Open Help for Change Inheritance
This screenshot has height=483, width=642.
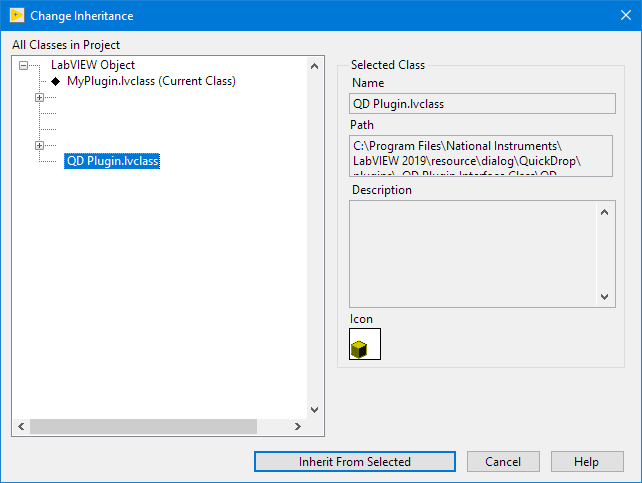click(587, 462)
